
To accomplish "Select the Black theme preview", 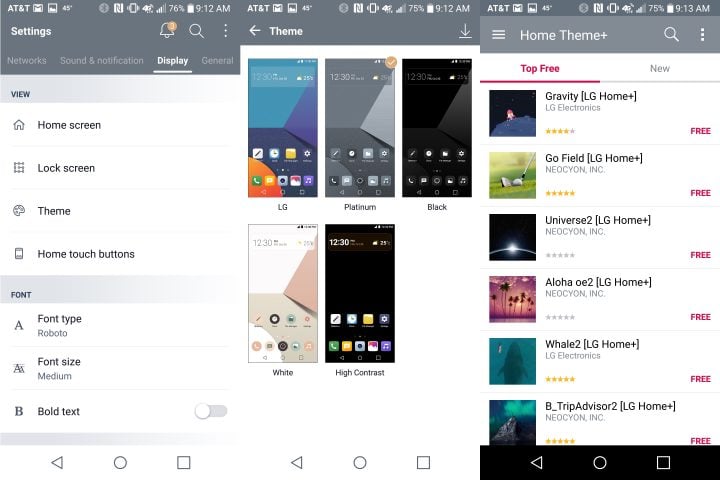I will pyautogui.click(x=437, y=128).
